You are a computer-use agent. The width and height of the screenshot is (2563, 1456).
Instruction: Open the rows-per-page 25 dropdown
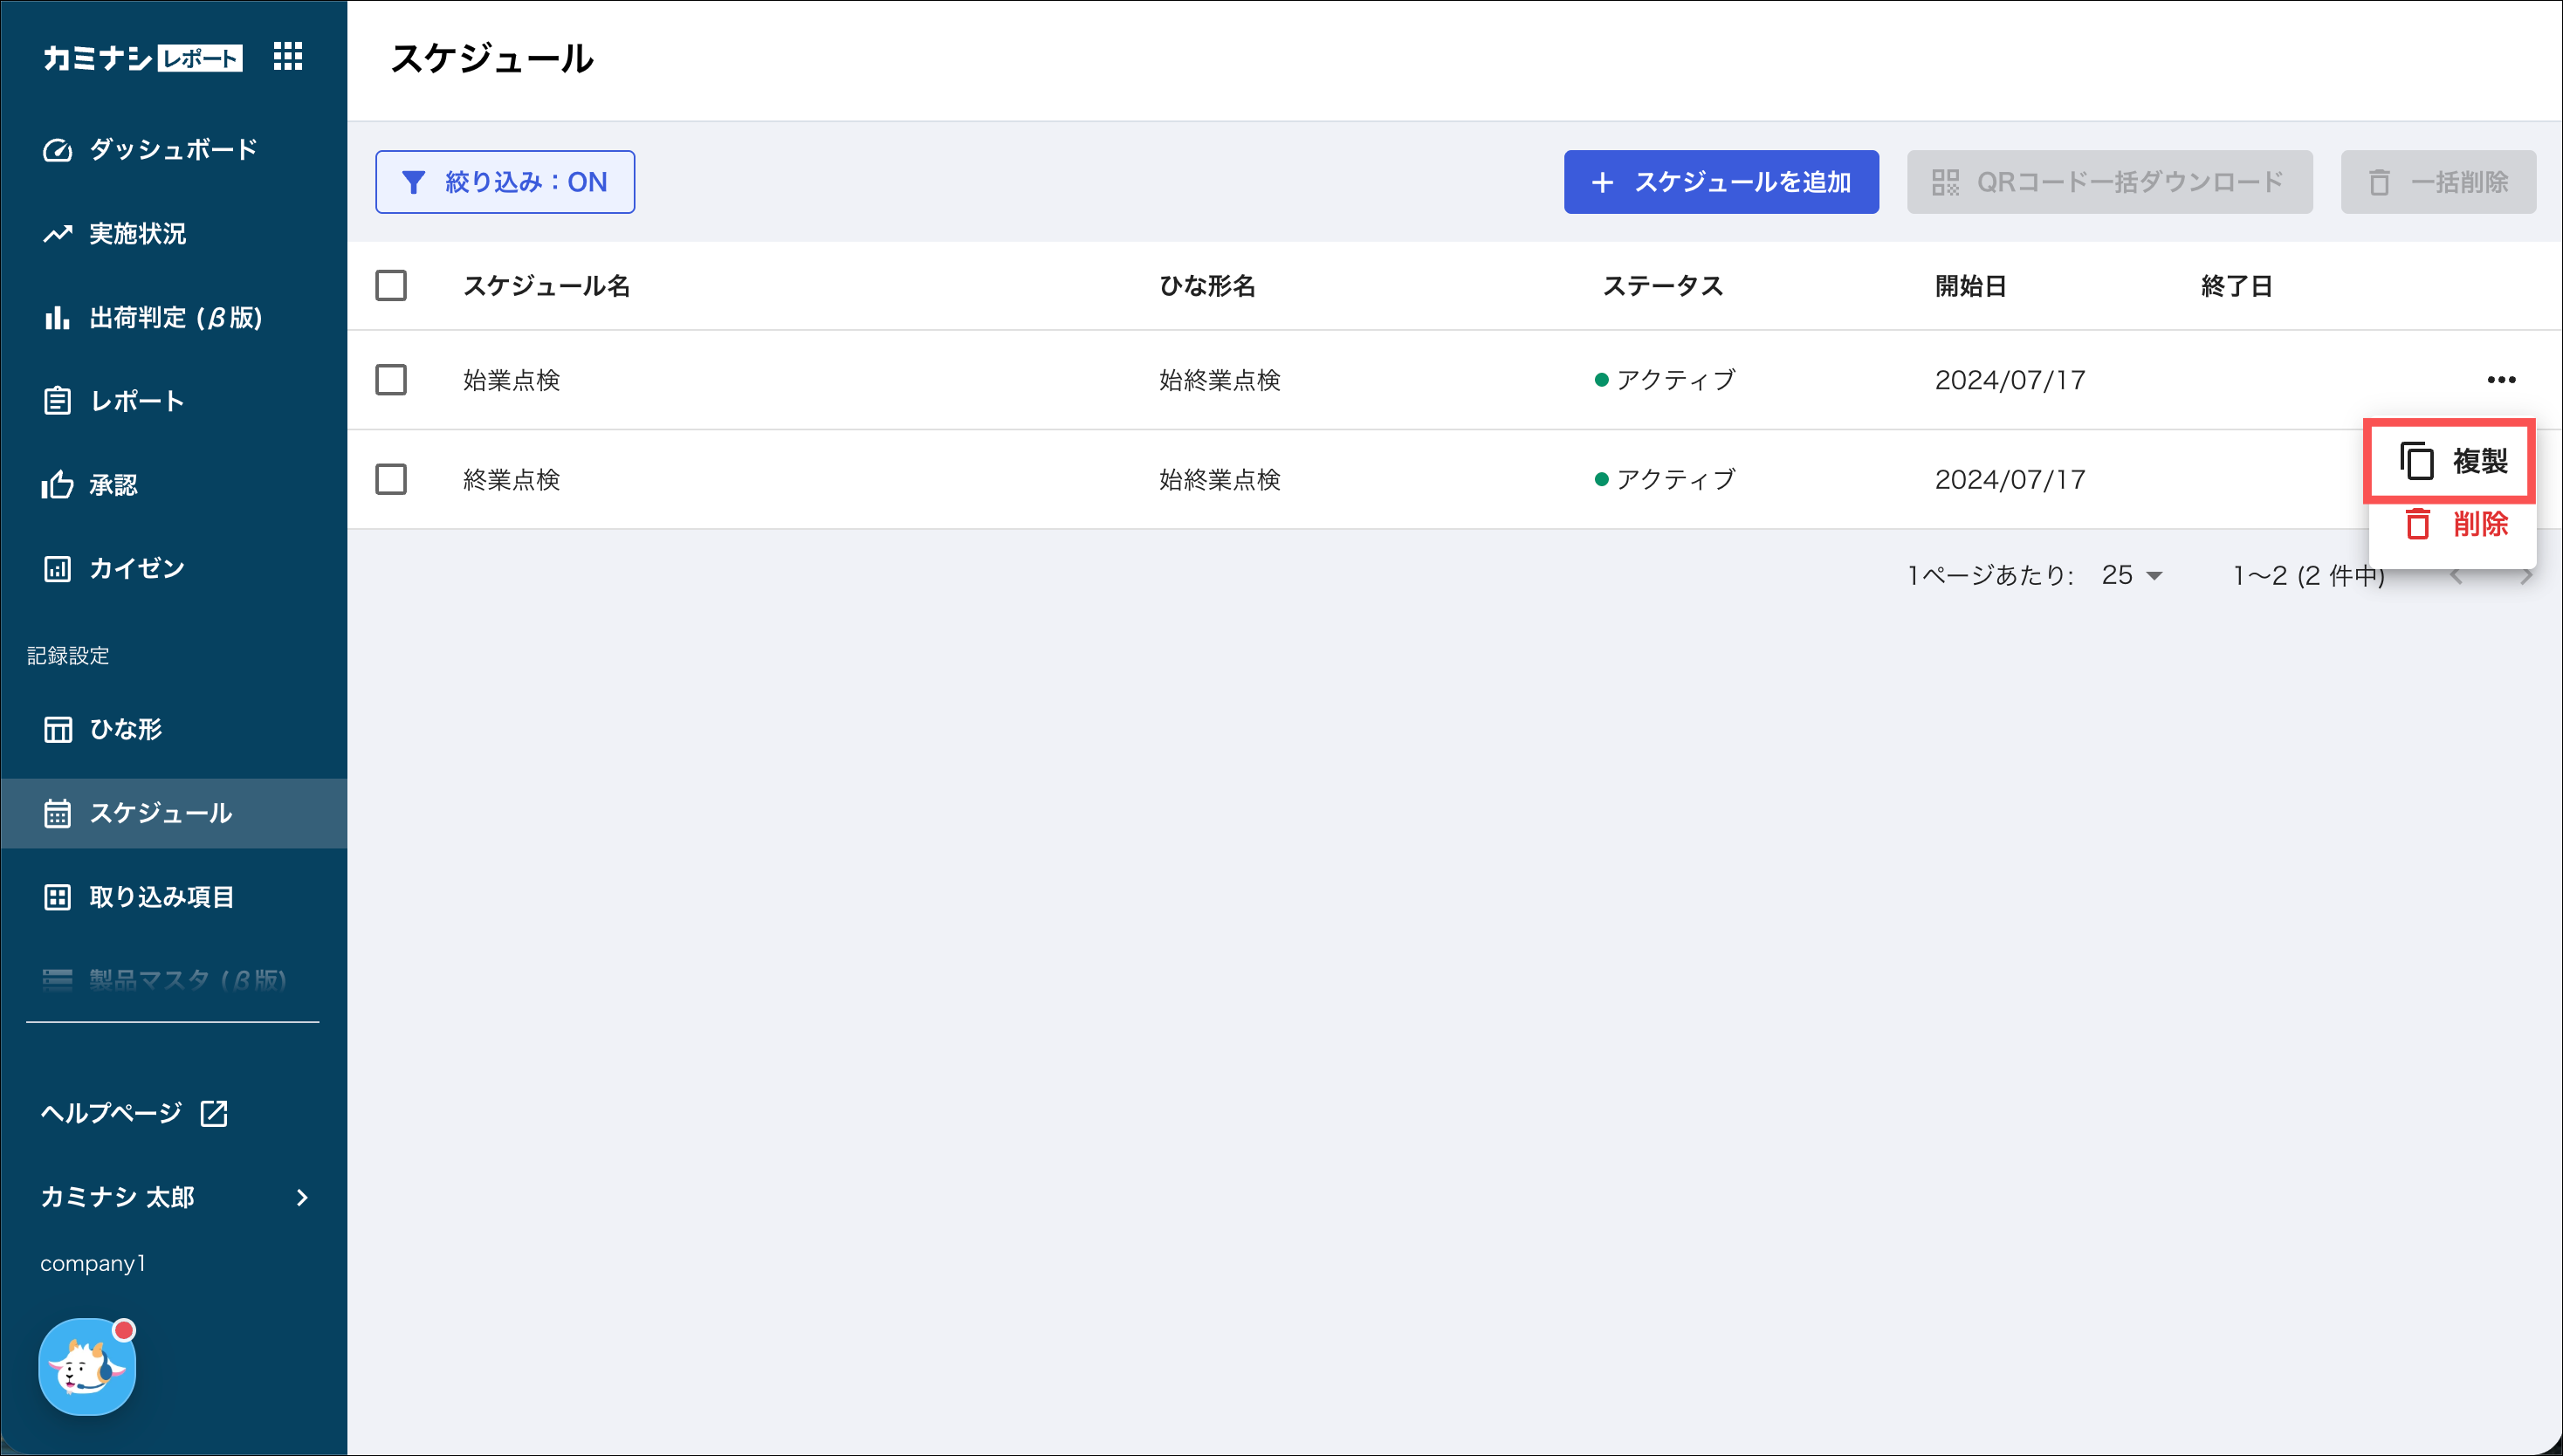[x=2132, y=575]
